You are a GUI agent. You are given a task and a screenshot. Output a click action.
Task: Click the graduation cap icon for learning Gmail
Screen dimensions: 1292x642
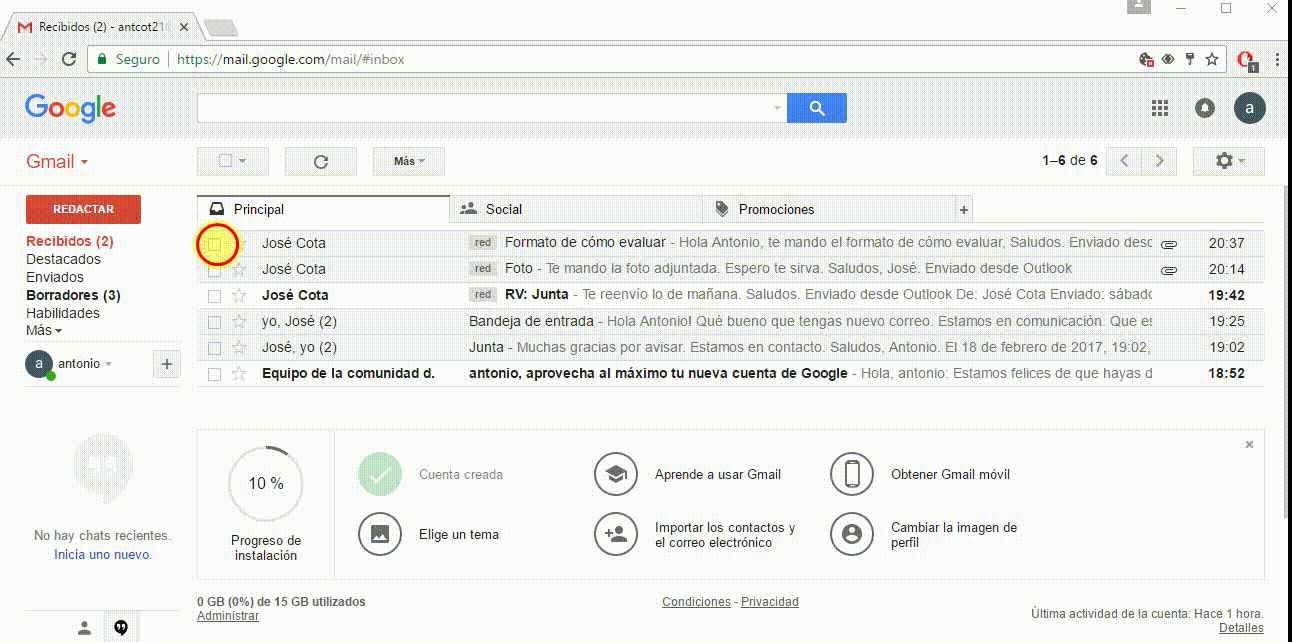pos(616,474)
